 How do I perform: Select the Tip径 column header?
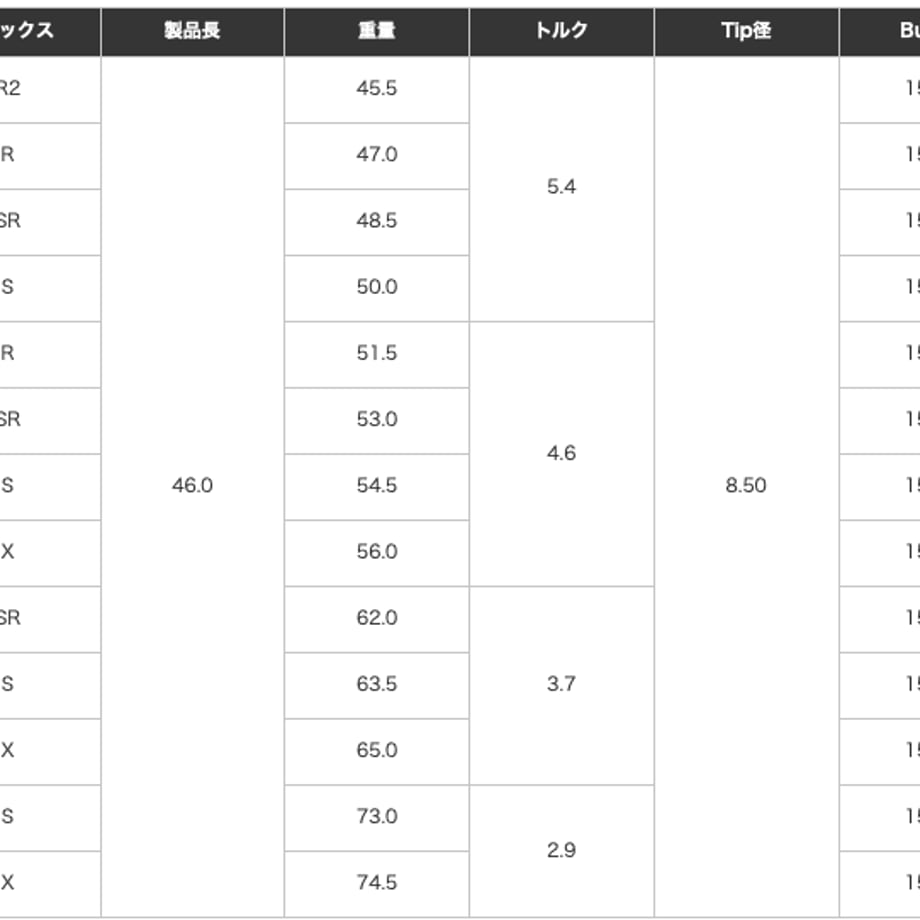pos(746,32)
